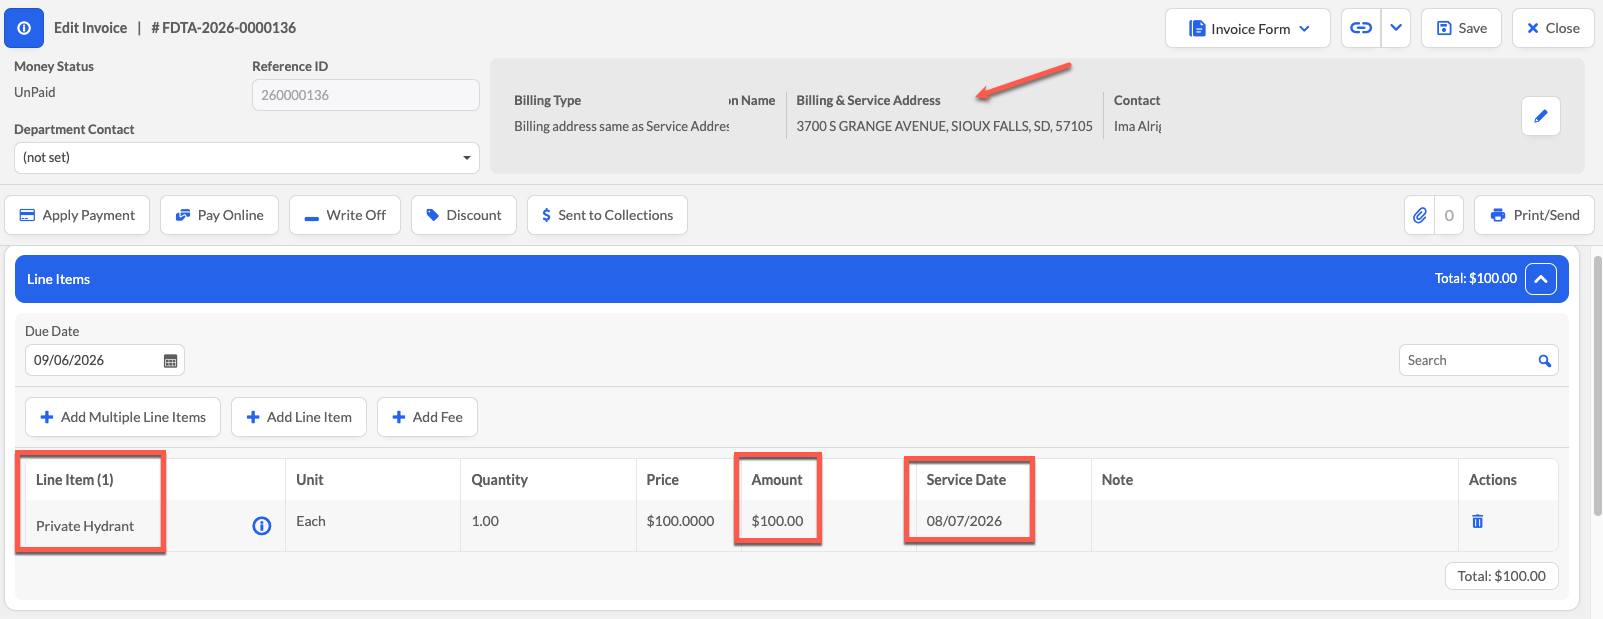Click the Actions column header
The image size is (1603, 619).
pos(1492,480)
